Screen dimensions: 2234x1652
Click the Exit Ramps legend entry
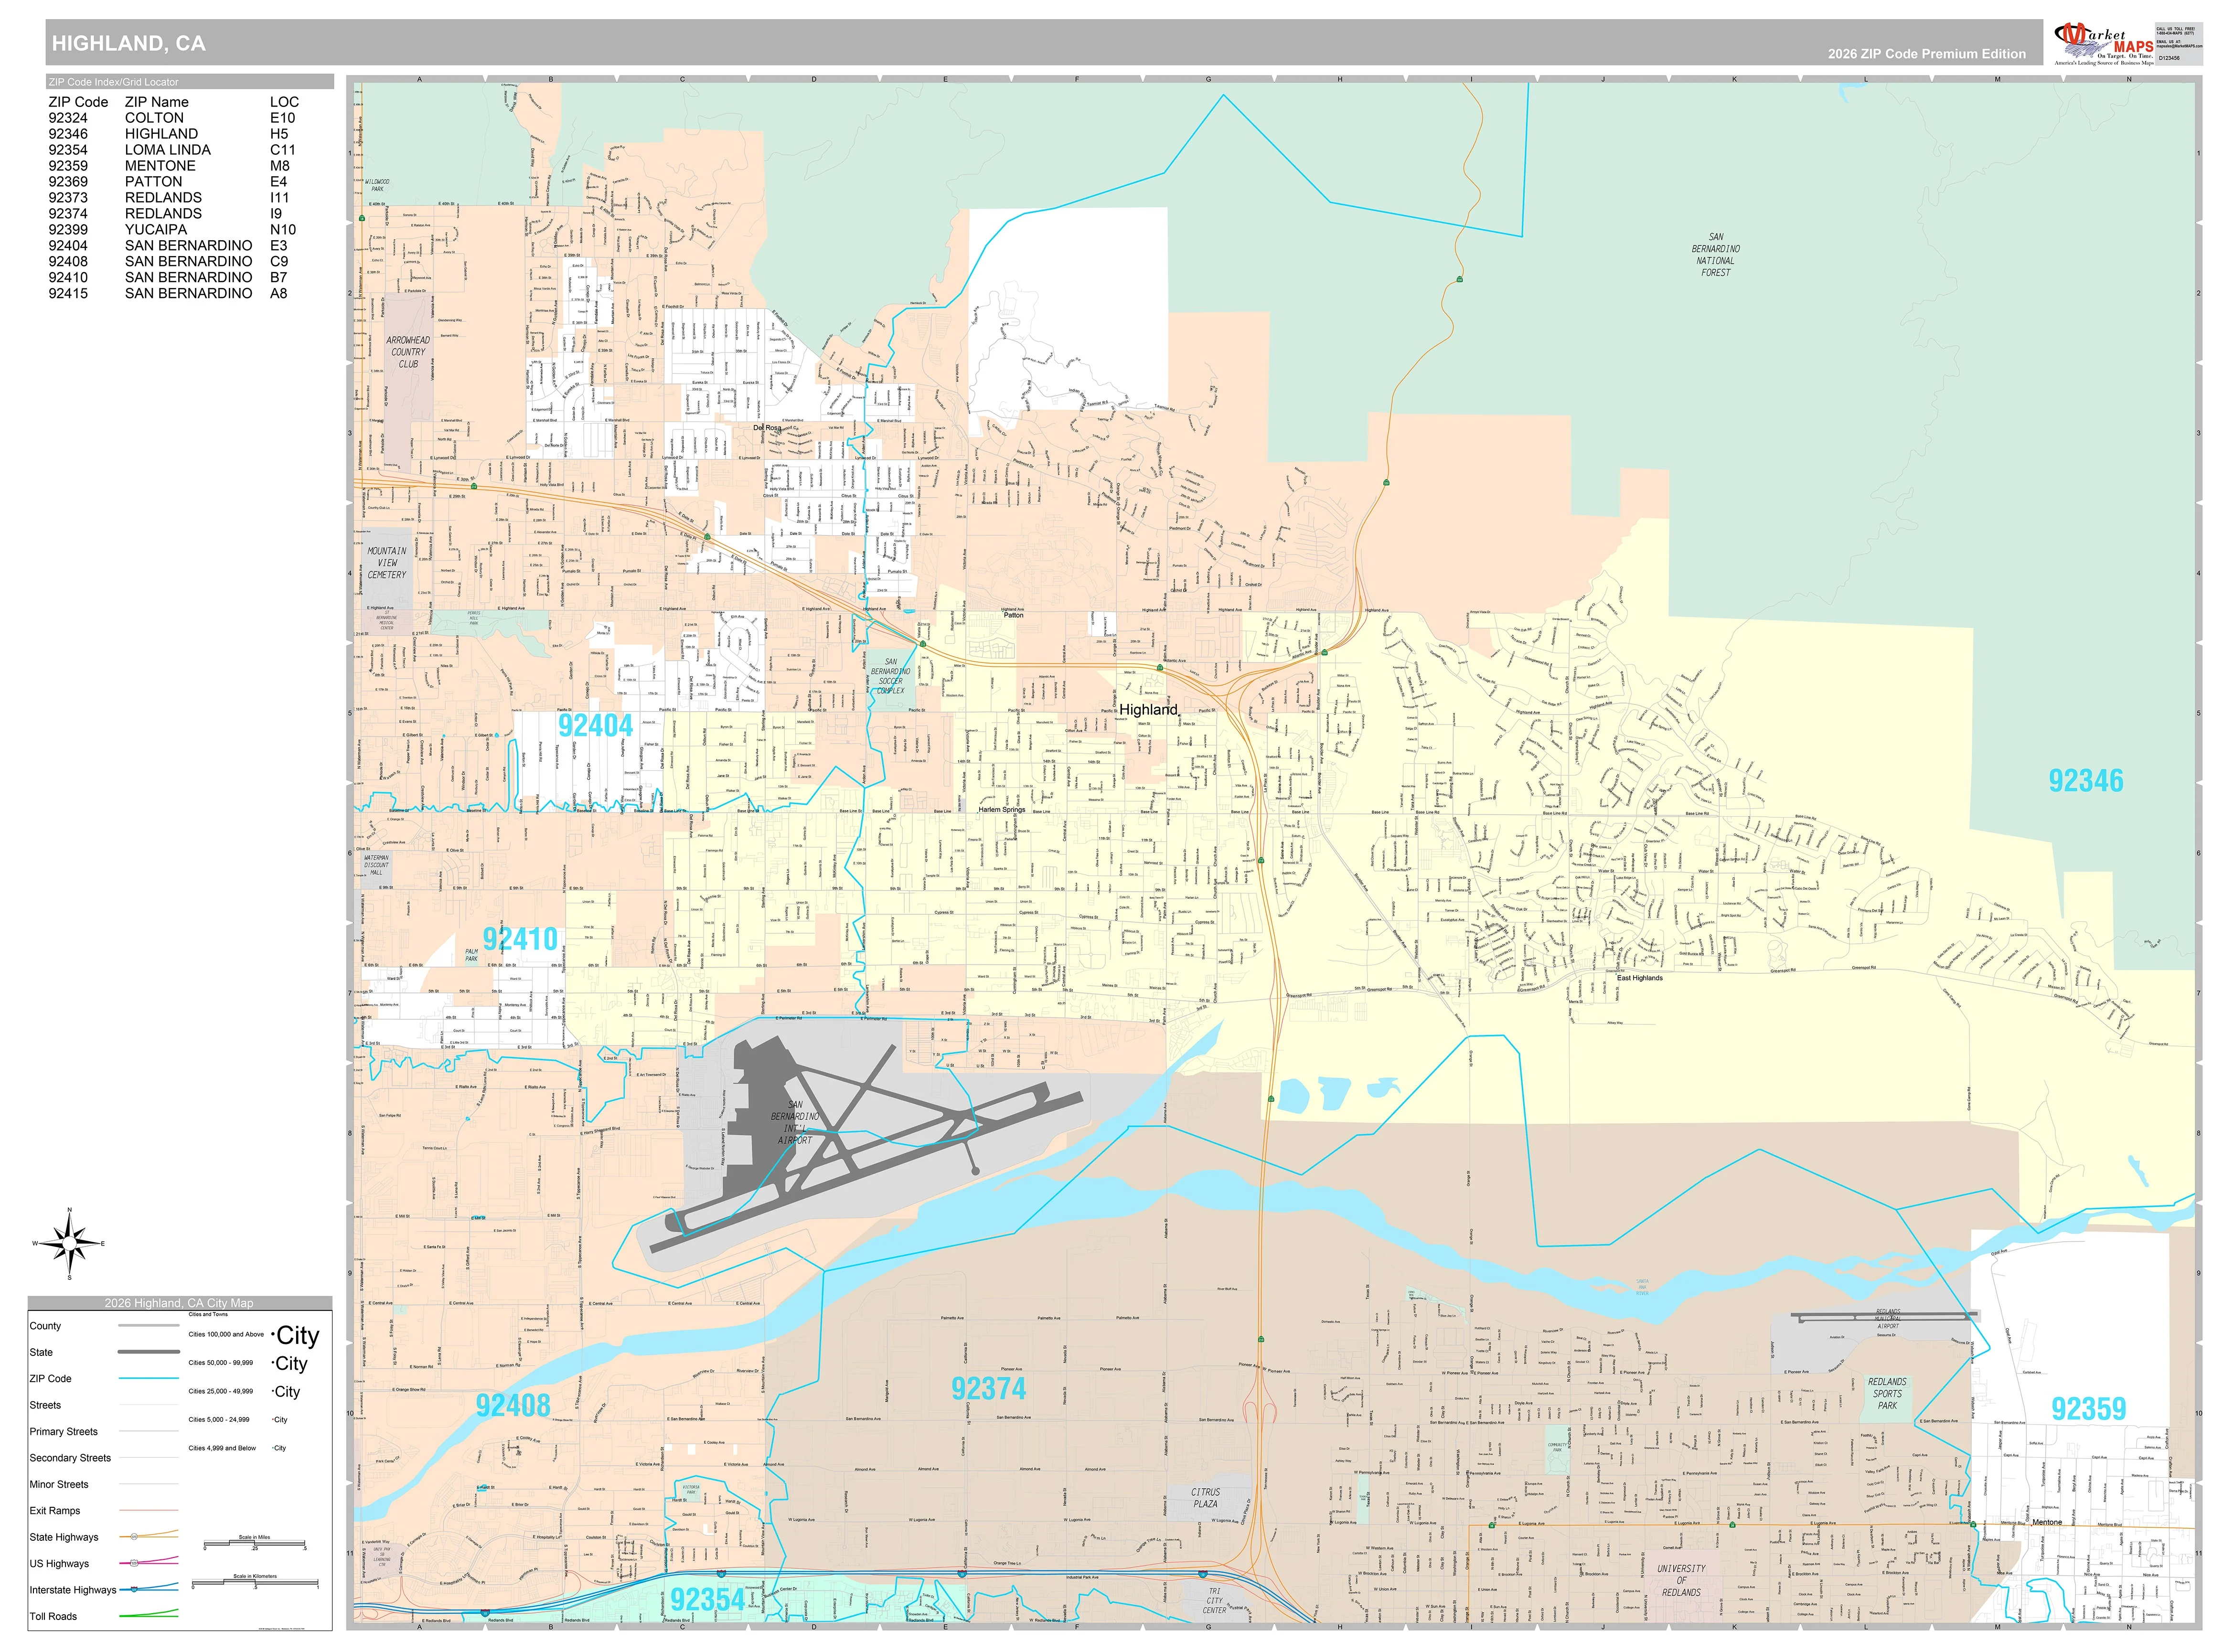click(55, 1511)
